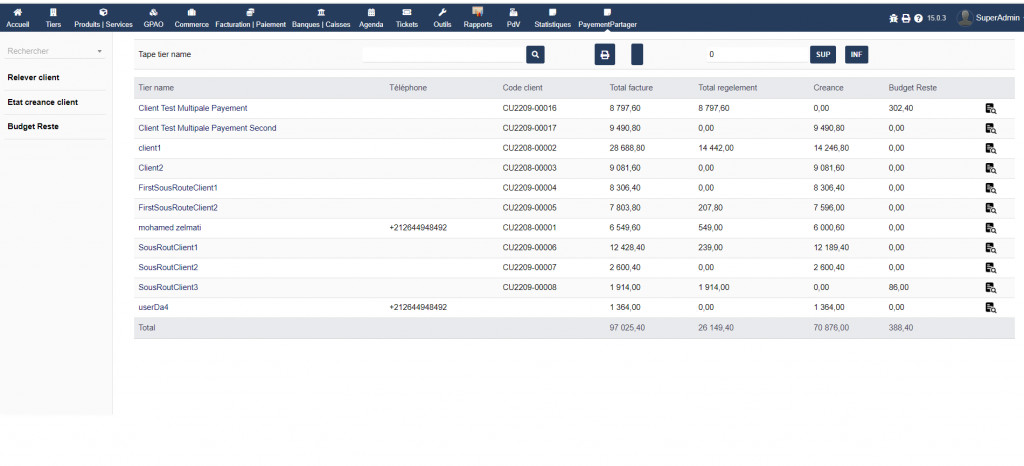
Task: Open detail icon for Client2 row
Action: [x=990, y=168]
